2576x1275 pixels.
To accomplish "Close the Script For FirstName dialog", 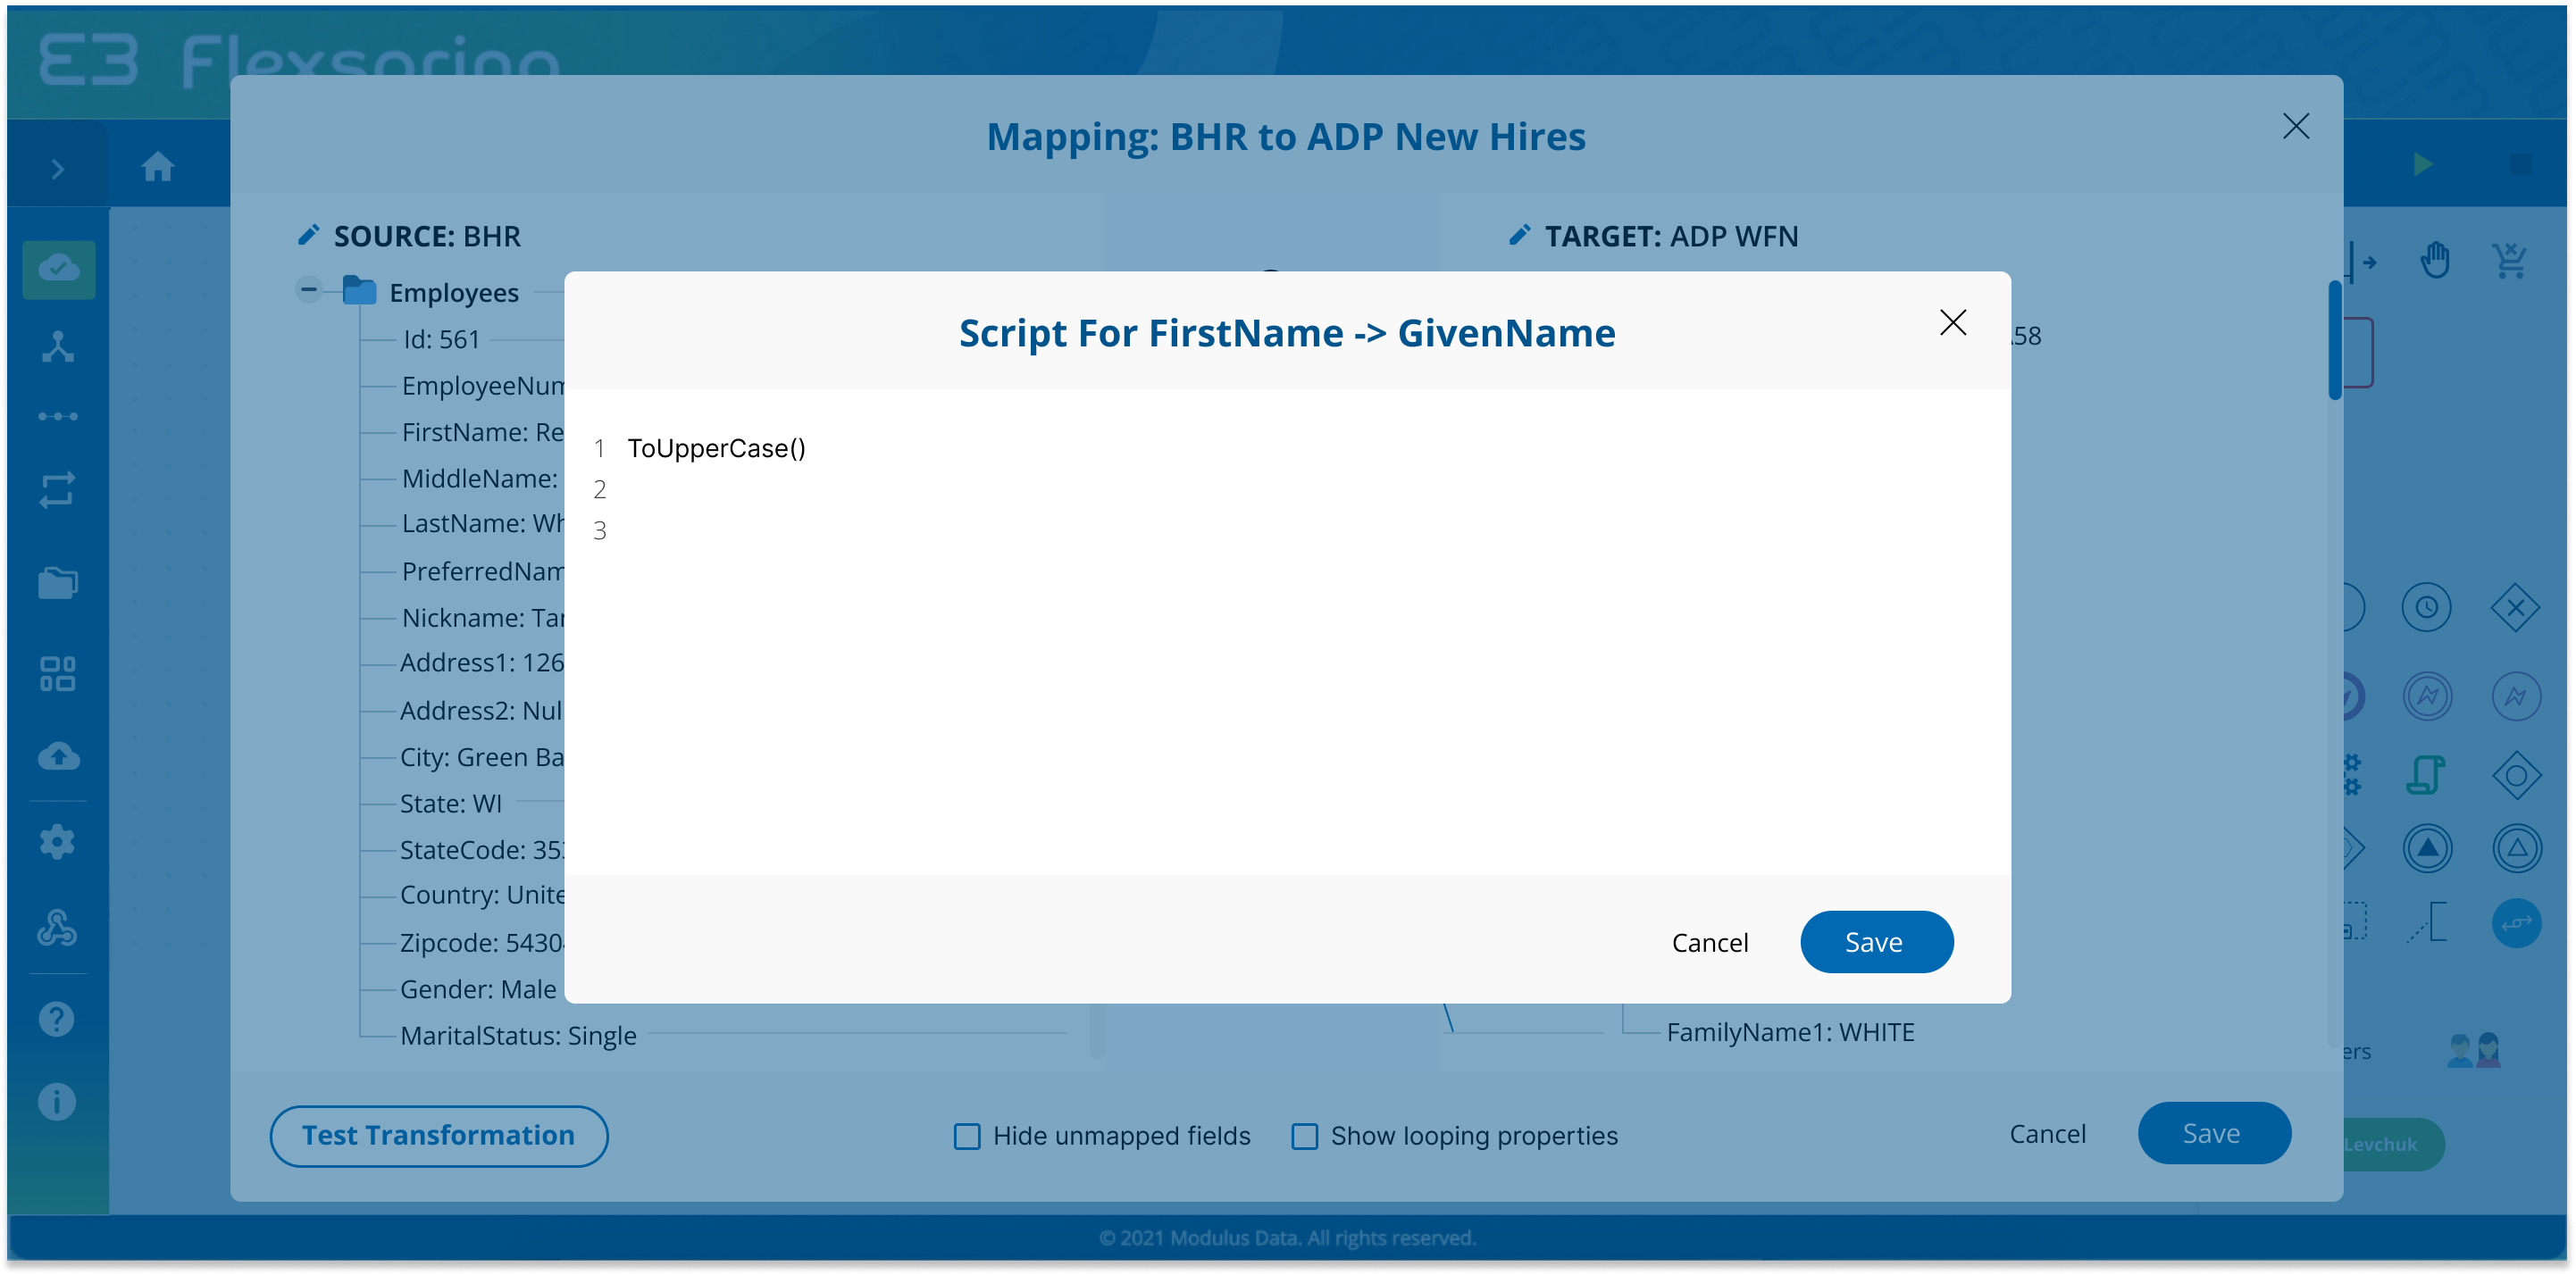I will tap(1952, 322).
